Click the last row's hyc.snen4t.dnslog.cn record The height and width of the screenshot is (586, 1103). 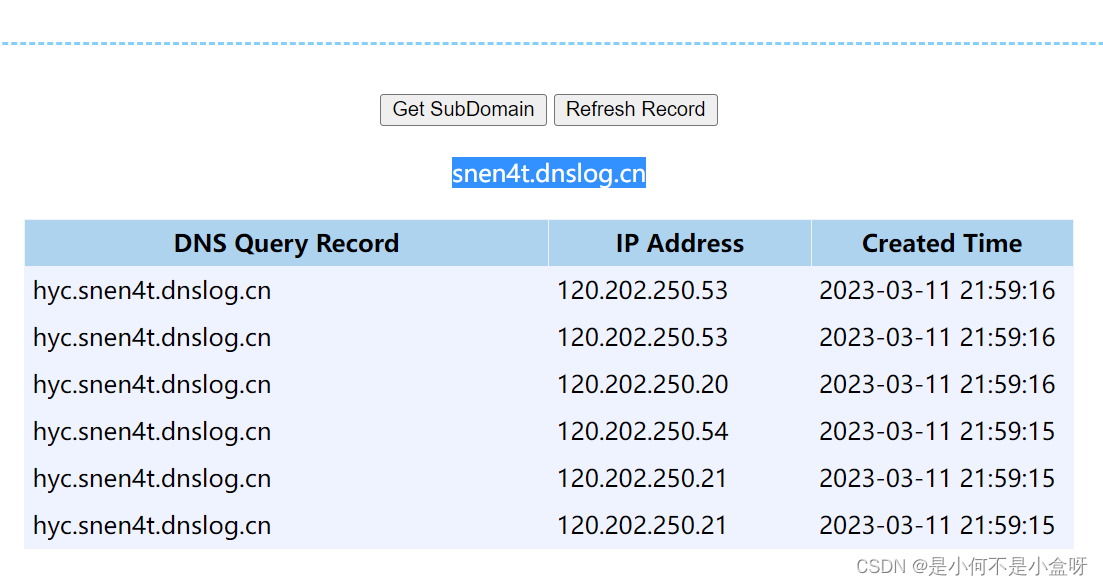(x=152, y=526)
